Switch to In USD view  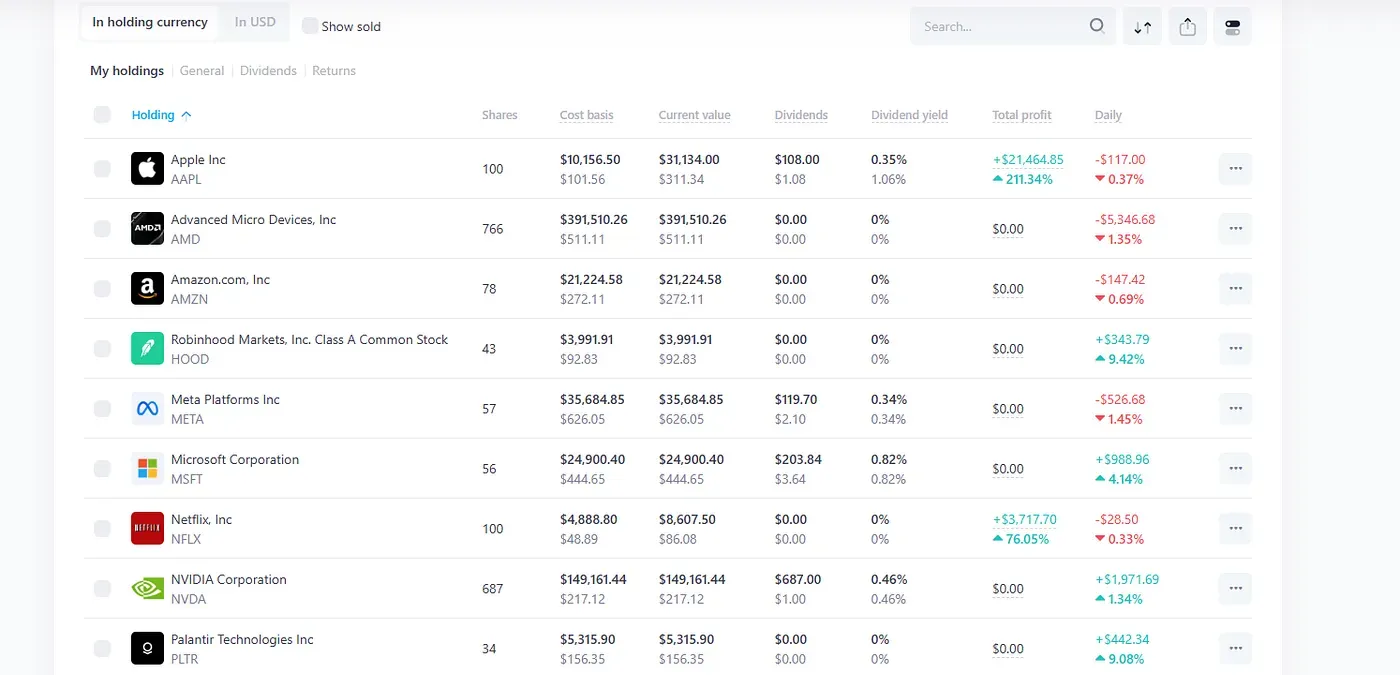tap(255, 22)
